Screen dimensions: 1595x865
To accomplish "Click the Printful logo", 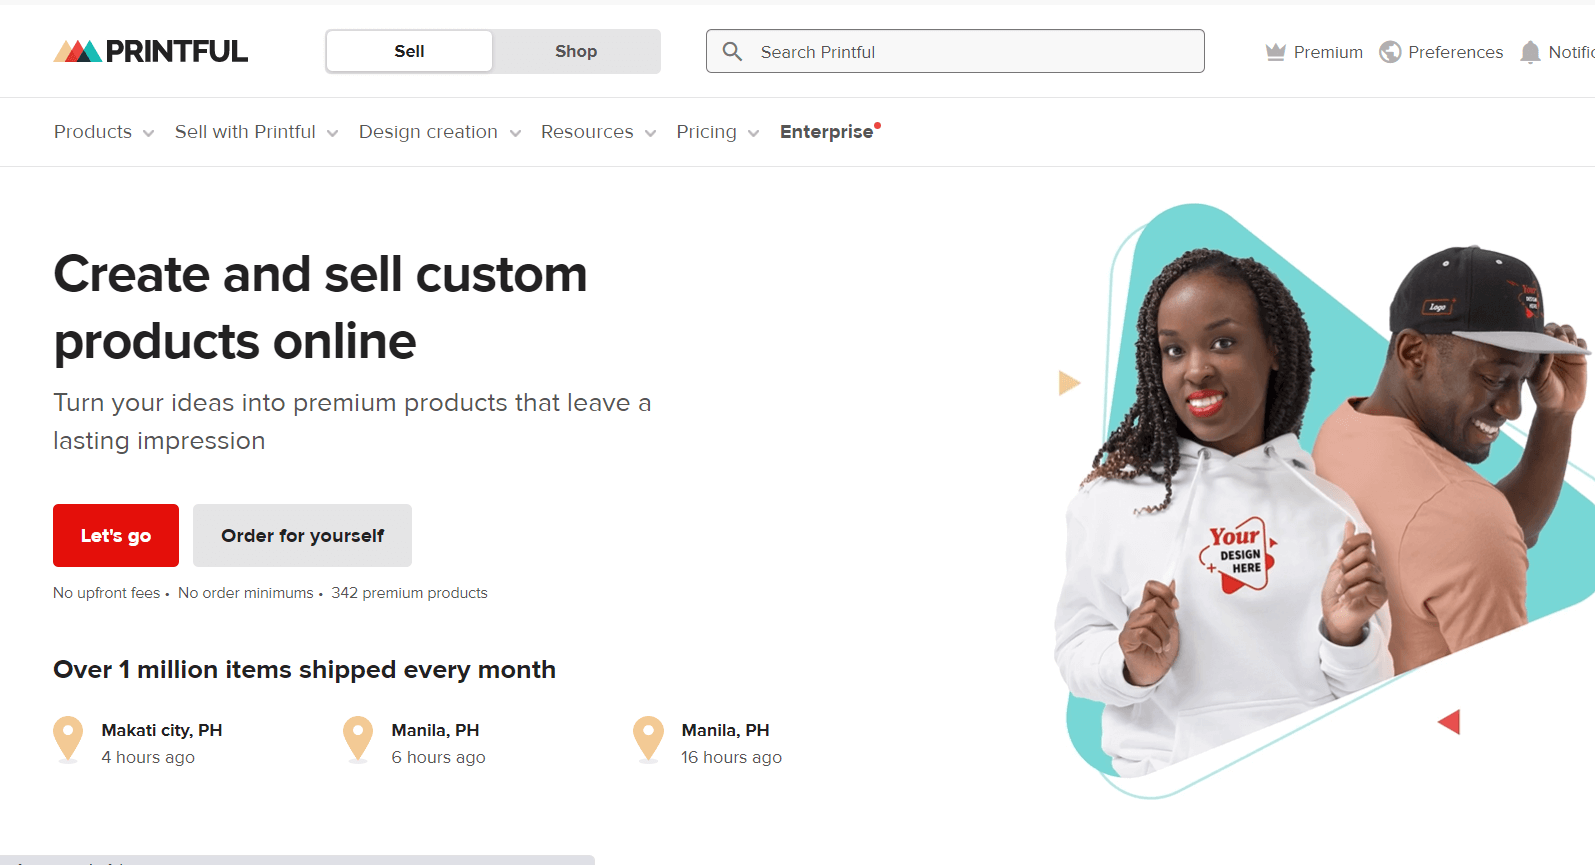I will point(150,51).
